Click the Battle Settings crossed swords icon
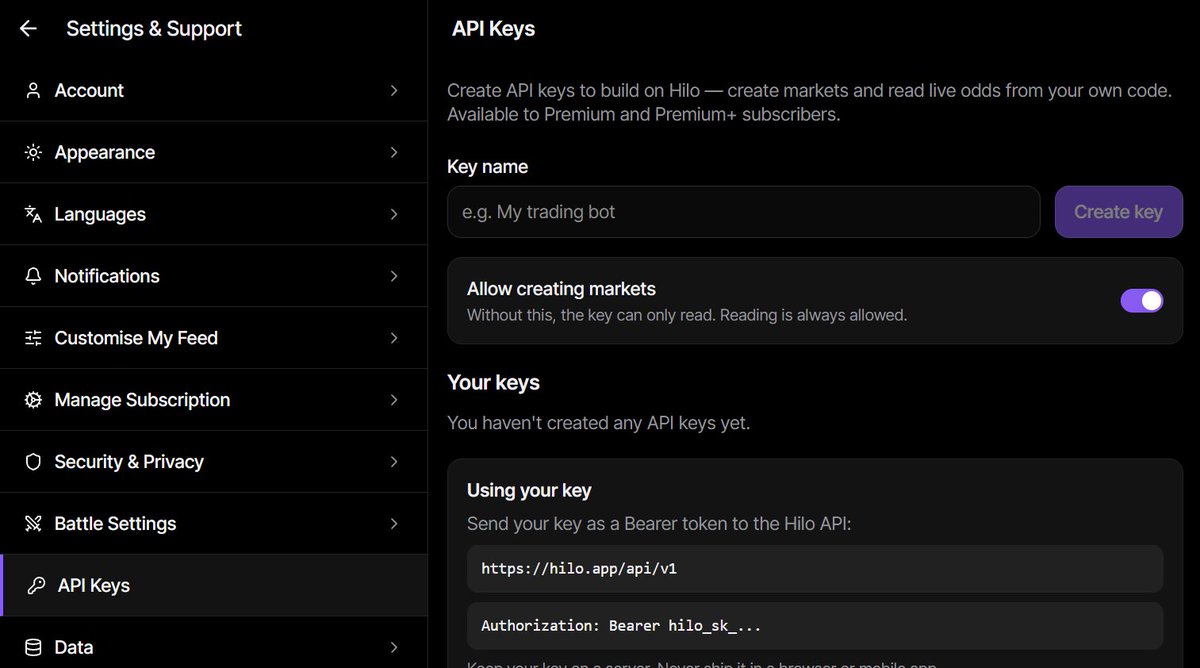Screen dimensions: 1200x668 pos(33,524)
